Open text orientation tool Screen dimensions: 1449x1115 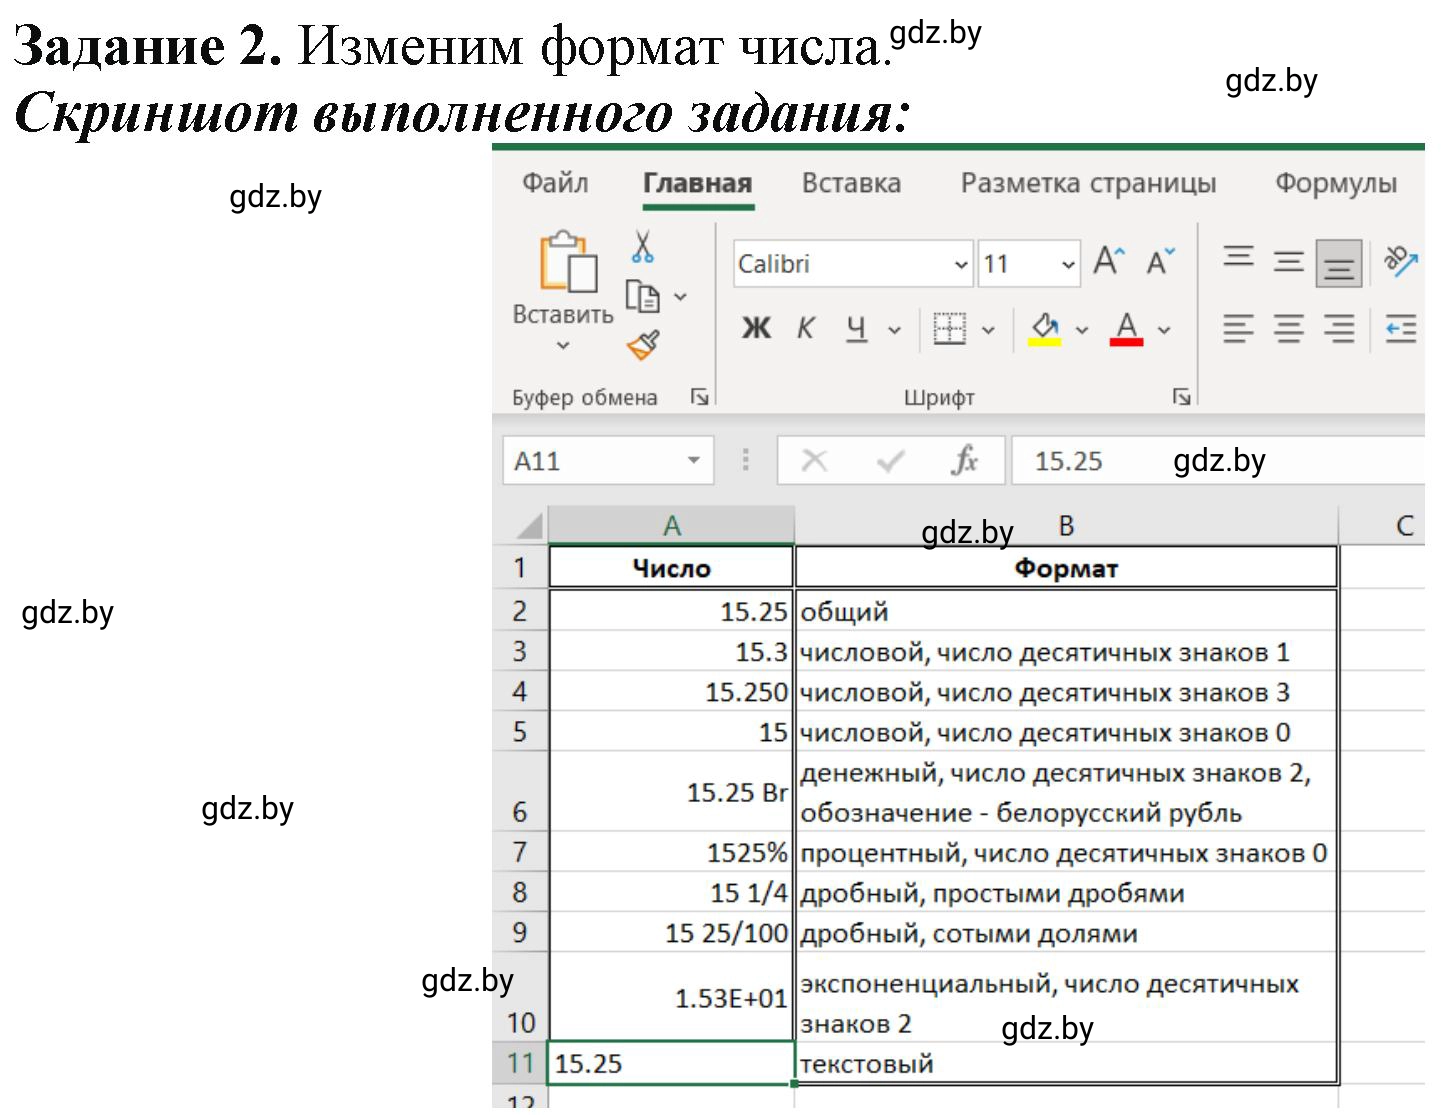[1400, 262]
